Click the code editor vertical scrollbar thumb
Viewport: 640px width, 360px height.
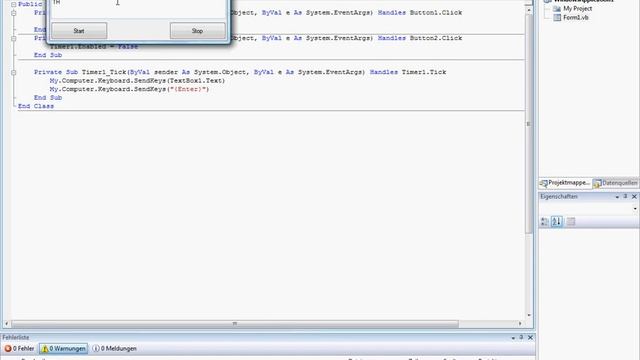click(x=529, y=124)
